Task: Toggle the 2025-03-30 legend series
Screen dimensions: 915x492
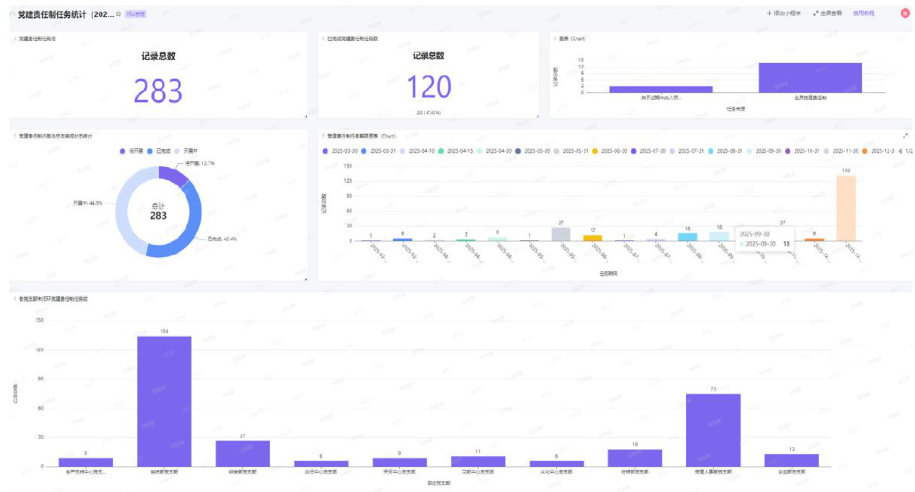Action: pos(343,151)
